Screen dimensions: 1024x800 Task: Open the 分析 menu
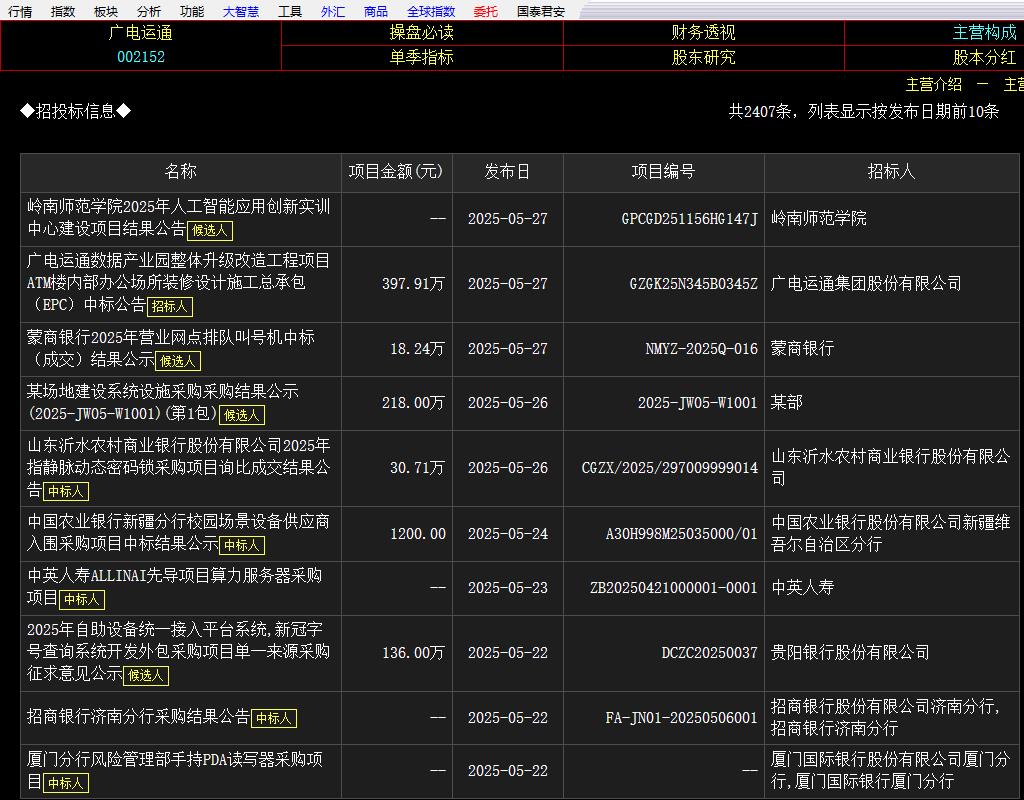[x=149, y=11]
